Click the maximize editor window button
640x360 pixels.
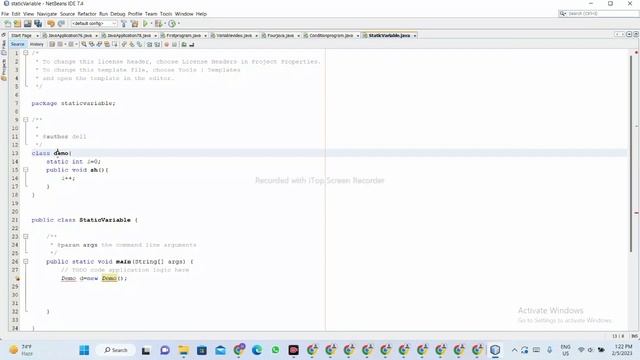[636, 35]
